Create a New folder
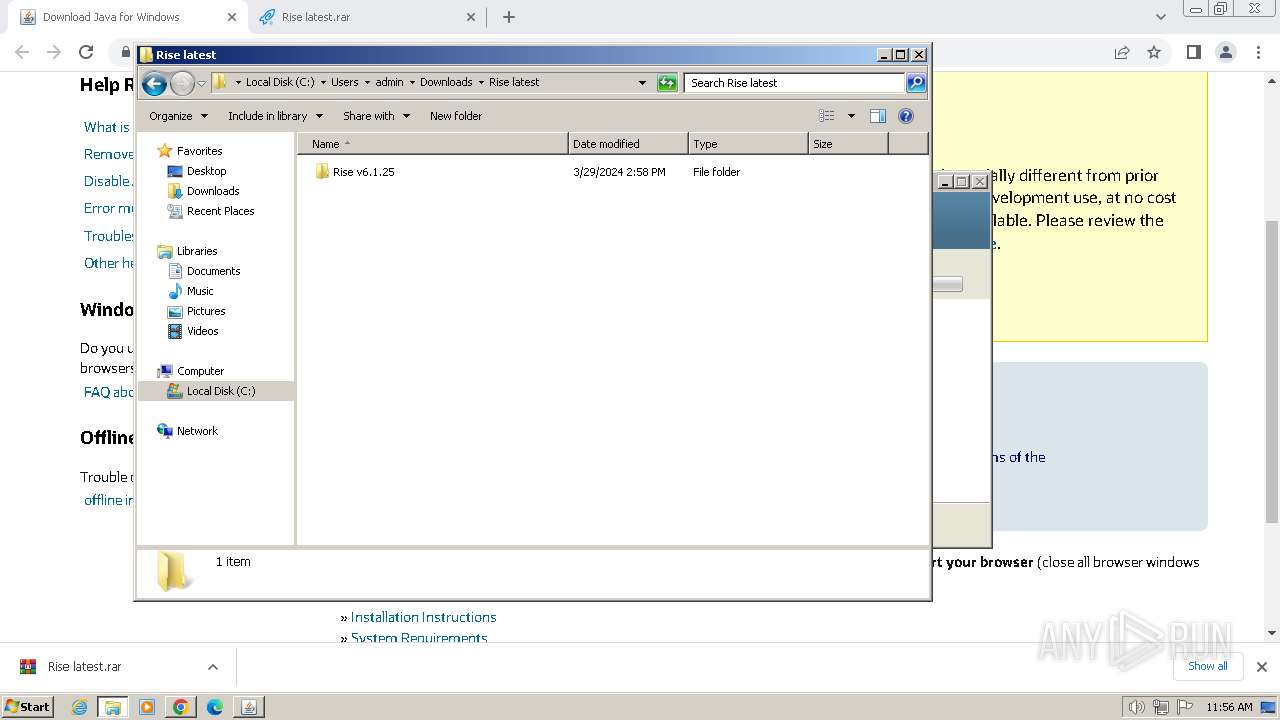The height and width of the screenshot is (720, 1280). (x=456, y=116)
